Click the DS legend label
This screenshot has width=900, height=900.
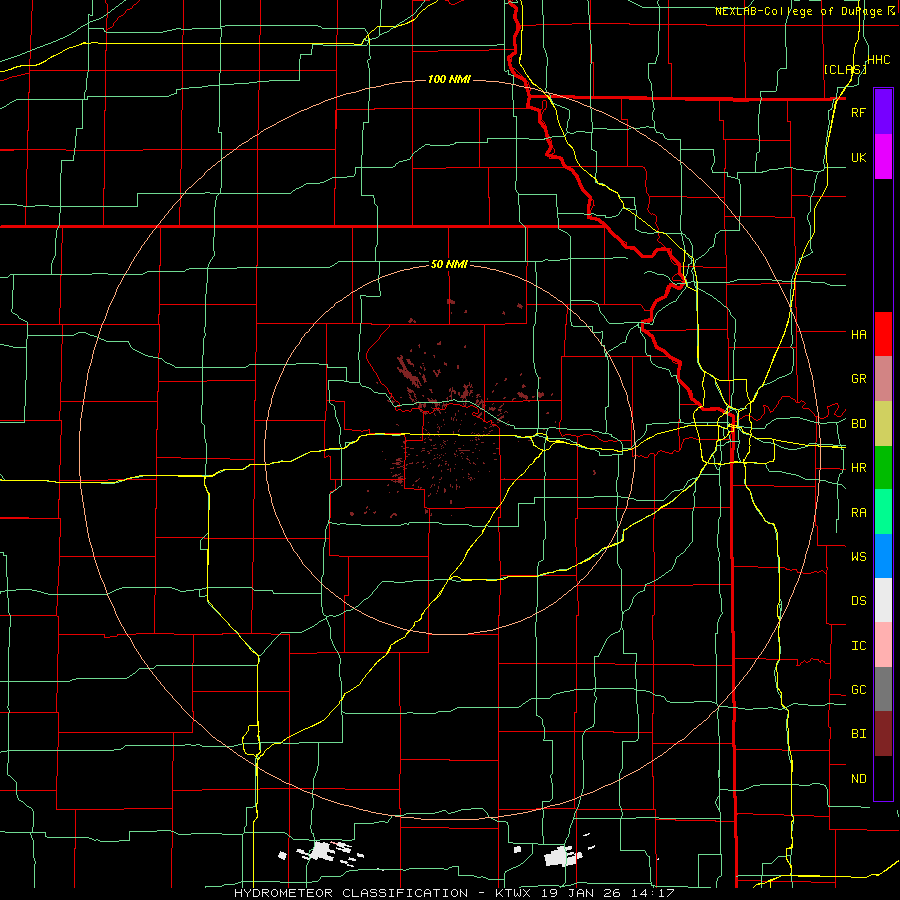(858, 601)
